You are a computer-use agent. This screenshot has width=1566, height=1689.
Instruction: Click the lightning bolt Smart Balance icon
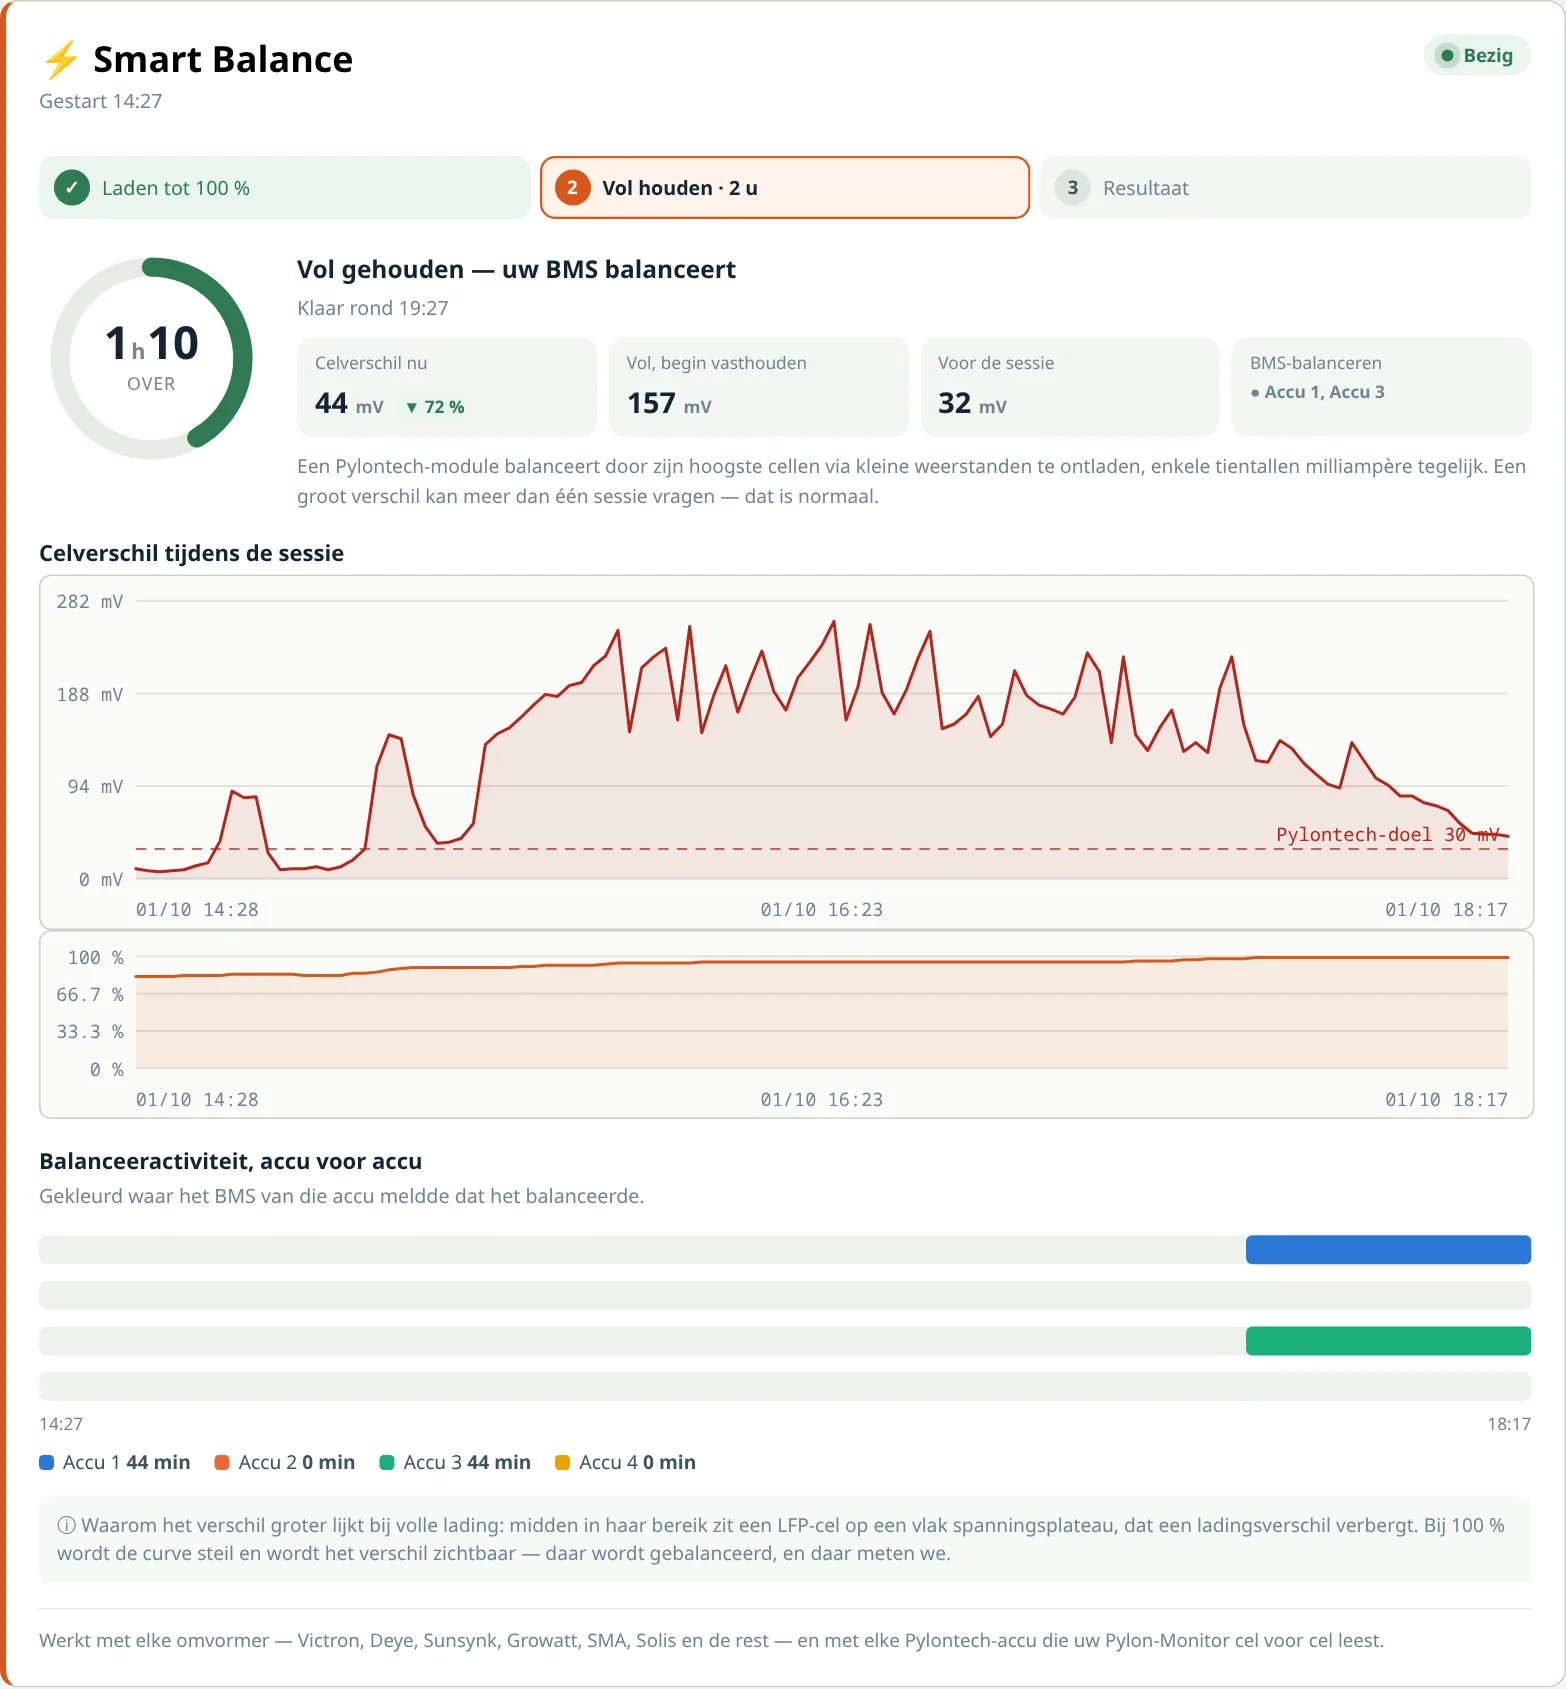coord(61,59)
